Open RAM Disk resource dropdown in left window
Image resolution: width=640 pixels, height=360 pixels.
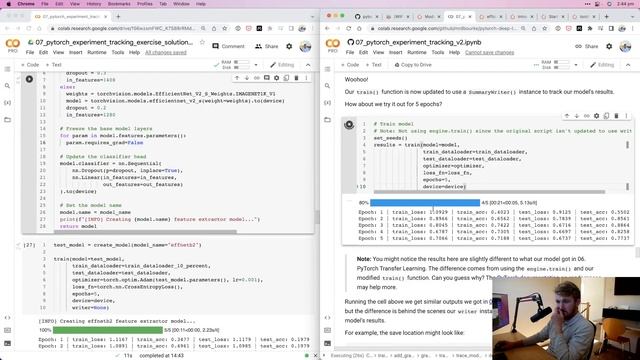coord(256,64)
